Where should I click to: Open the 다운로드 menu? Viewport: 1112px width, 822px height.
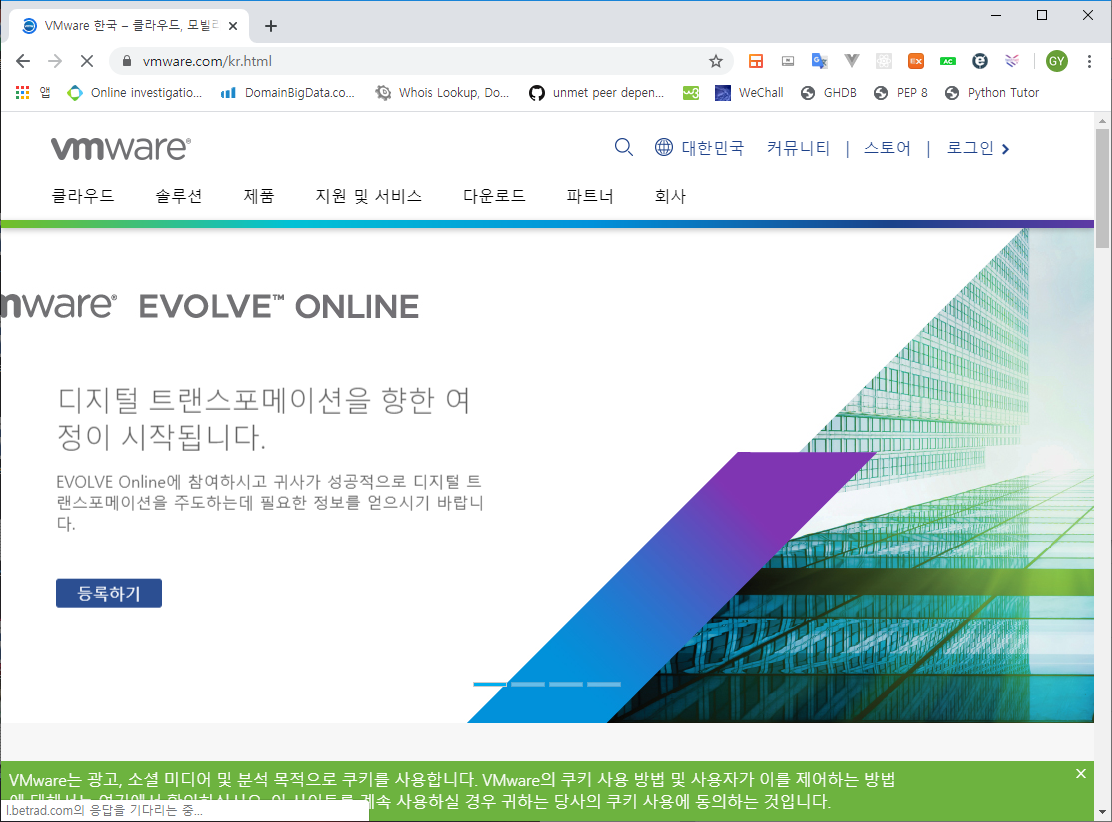[x=494, y=196]
